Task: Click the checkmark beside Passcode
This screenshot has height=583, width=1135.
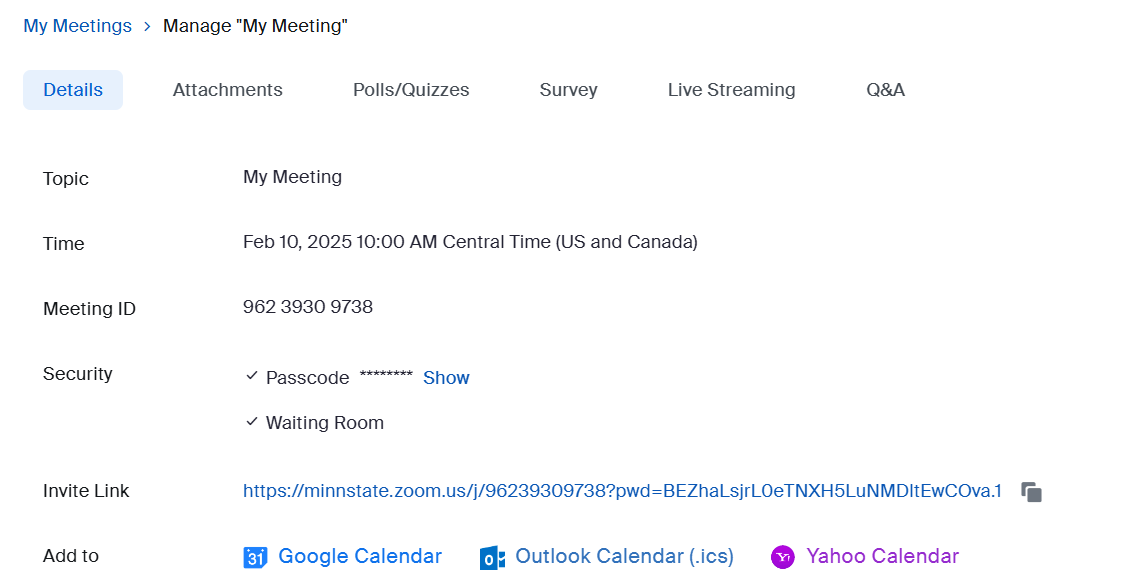Action: coord(252,377)
